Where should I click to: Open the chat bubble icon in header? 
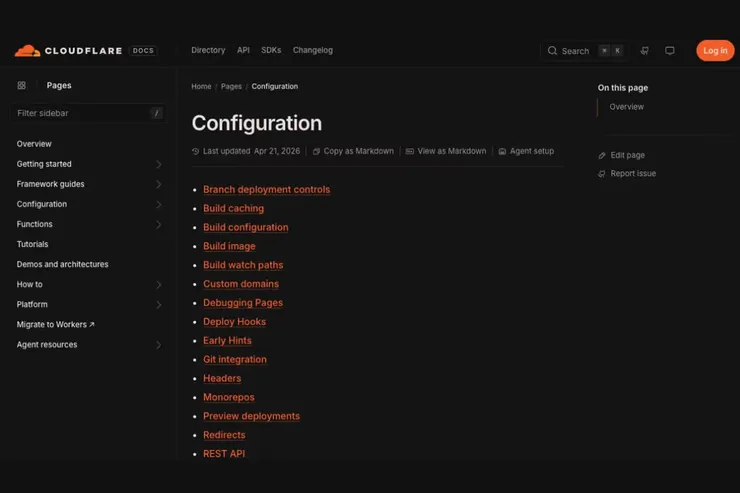click(670, 50)
